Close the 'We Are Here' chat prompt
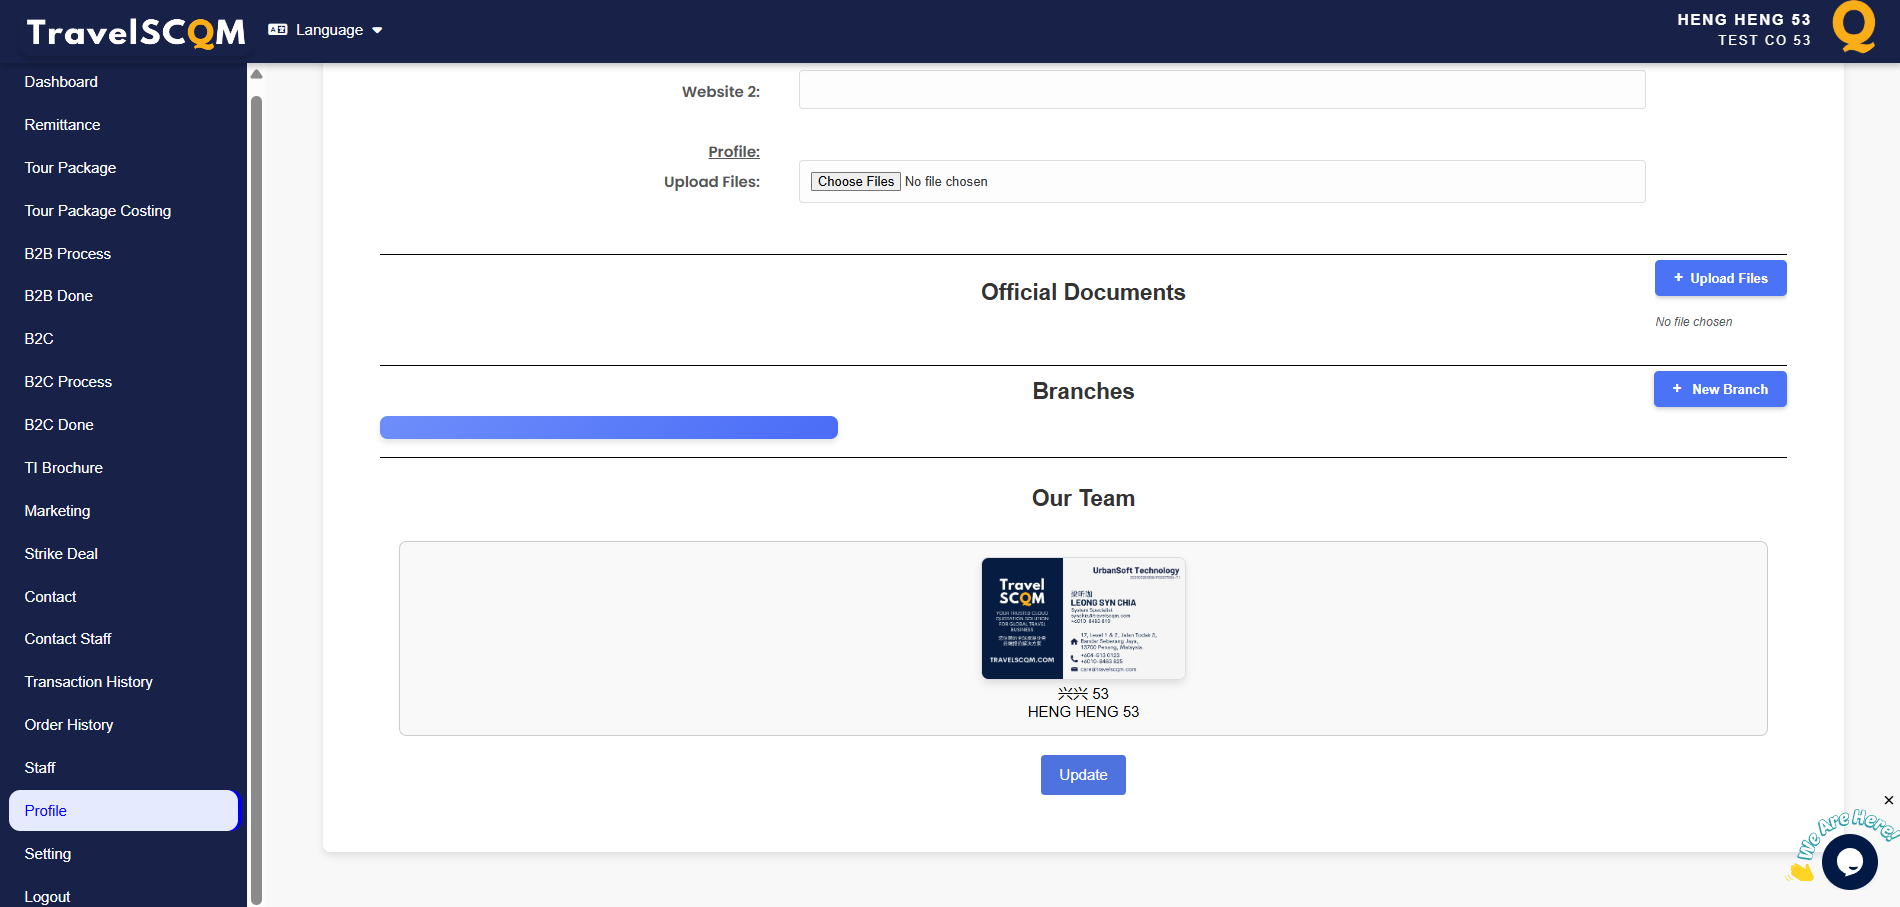Viewport: 1900px width, 907px height. pos(1888,800)
